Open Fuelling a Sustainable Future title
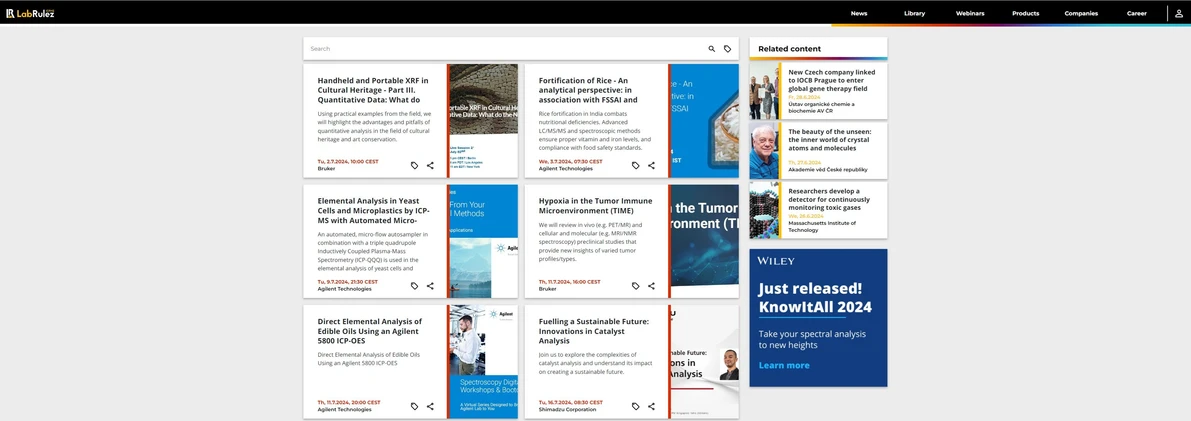This screenshot has height=421, width=1191. point(594,331)
